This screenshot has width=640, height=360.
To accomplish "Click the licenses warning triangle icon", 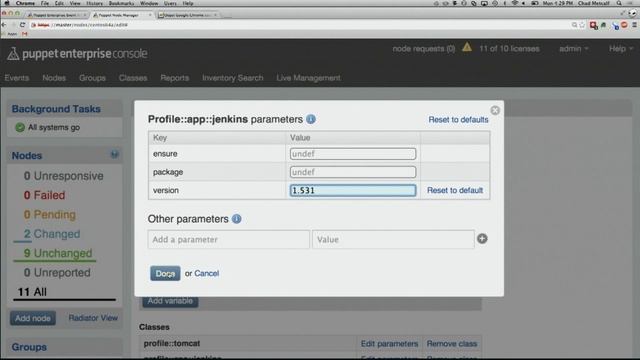I will tap(467, 47).
